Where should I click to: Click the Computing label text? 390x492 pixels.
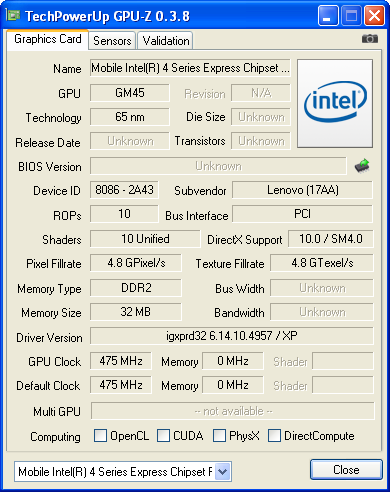(55, 436)
